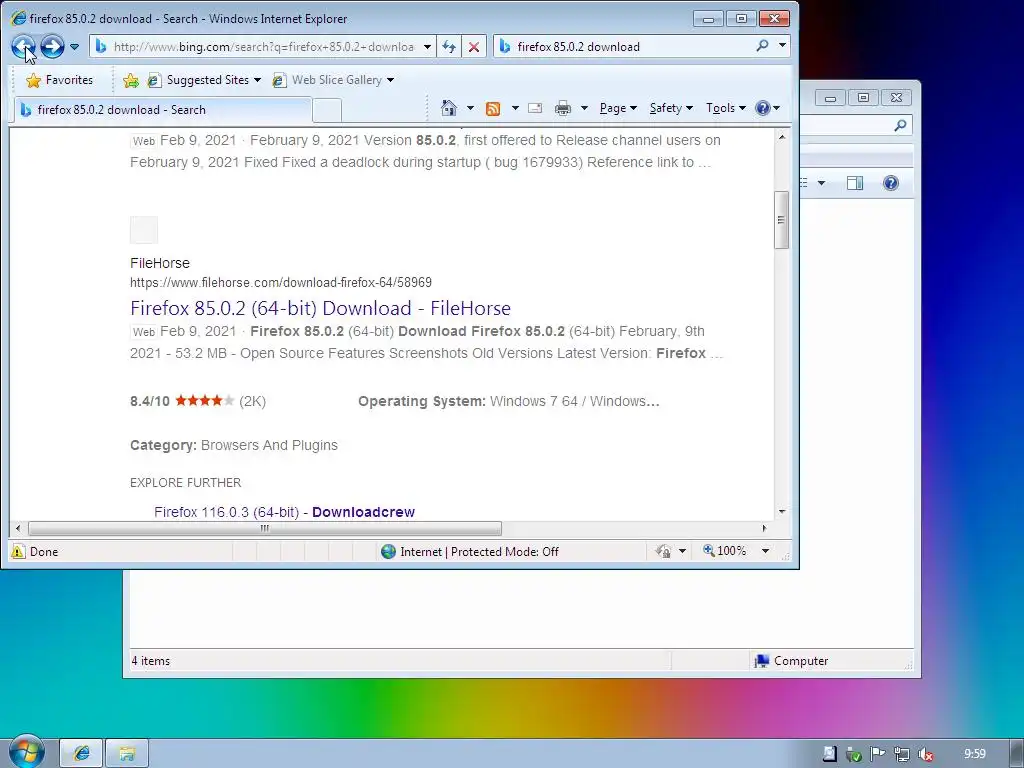Go forward with the Forward arrow button
Viewport: 1024px width, 768px height.
pos(52,46)
